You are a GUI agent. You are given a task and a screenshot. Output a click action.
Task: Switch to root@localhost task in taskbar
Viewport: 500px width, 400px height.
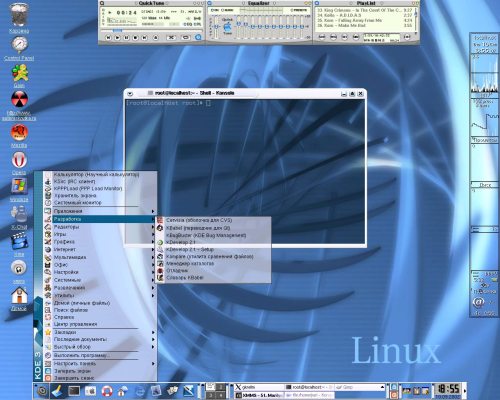(308, 387)
